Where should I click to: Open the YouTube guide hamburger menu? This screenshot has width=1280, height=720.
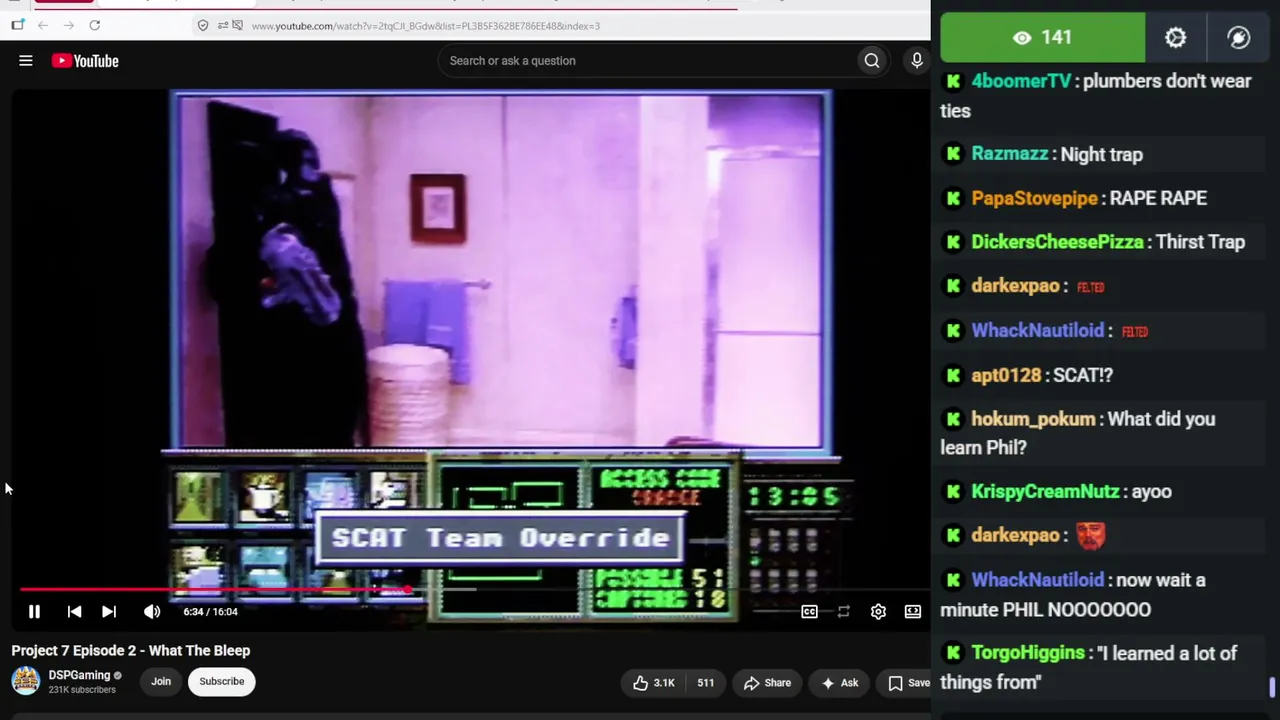pos(26,61)
